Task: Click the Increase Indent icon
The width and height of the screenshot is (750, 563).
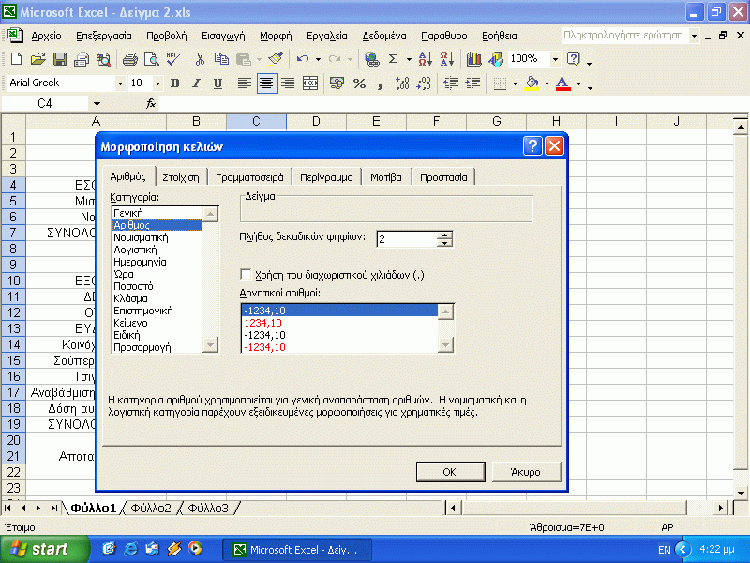Action: pos(473,84)
